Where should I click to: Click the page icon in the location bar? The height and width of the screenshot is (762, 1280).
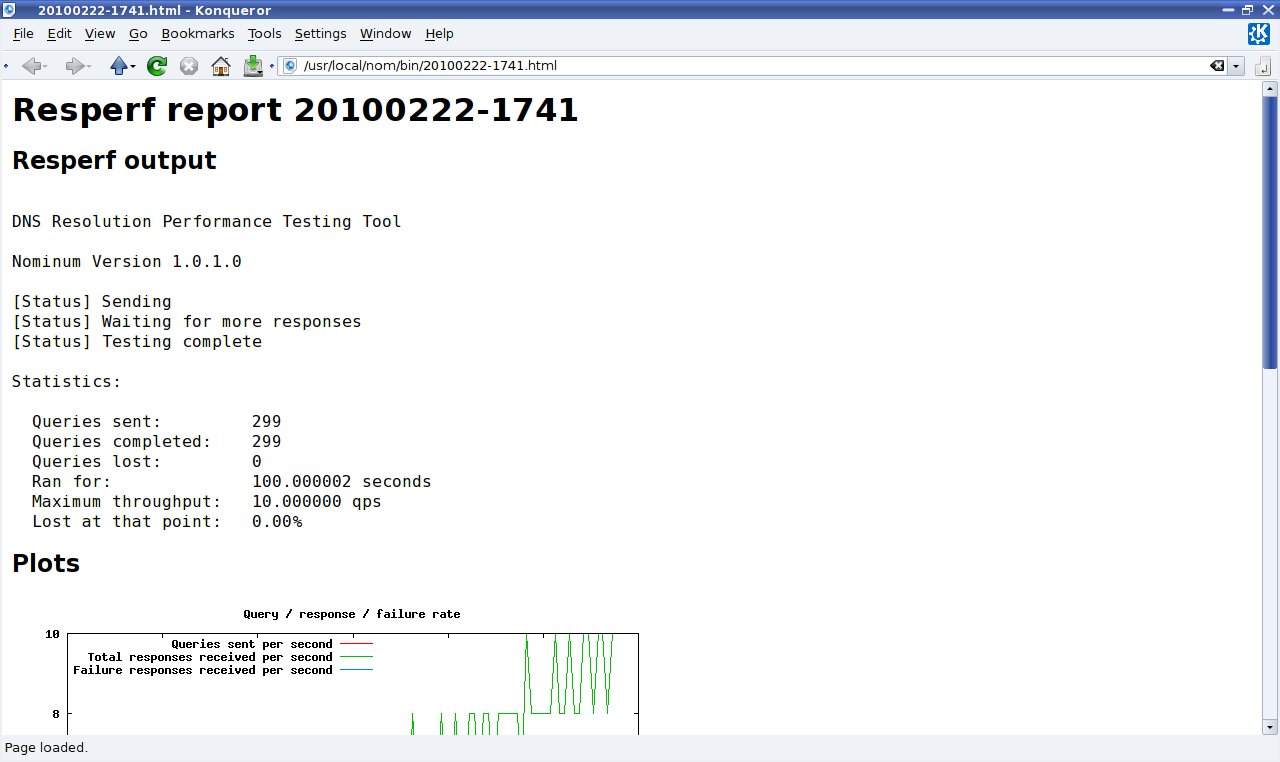[x=291, y=66]
